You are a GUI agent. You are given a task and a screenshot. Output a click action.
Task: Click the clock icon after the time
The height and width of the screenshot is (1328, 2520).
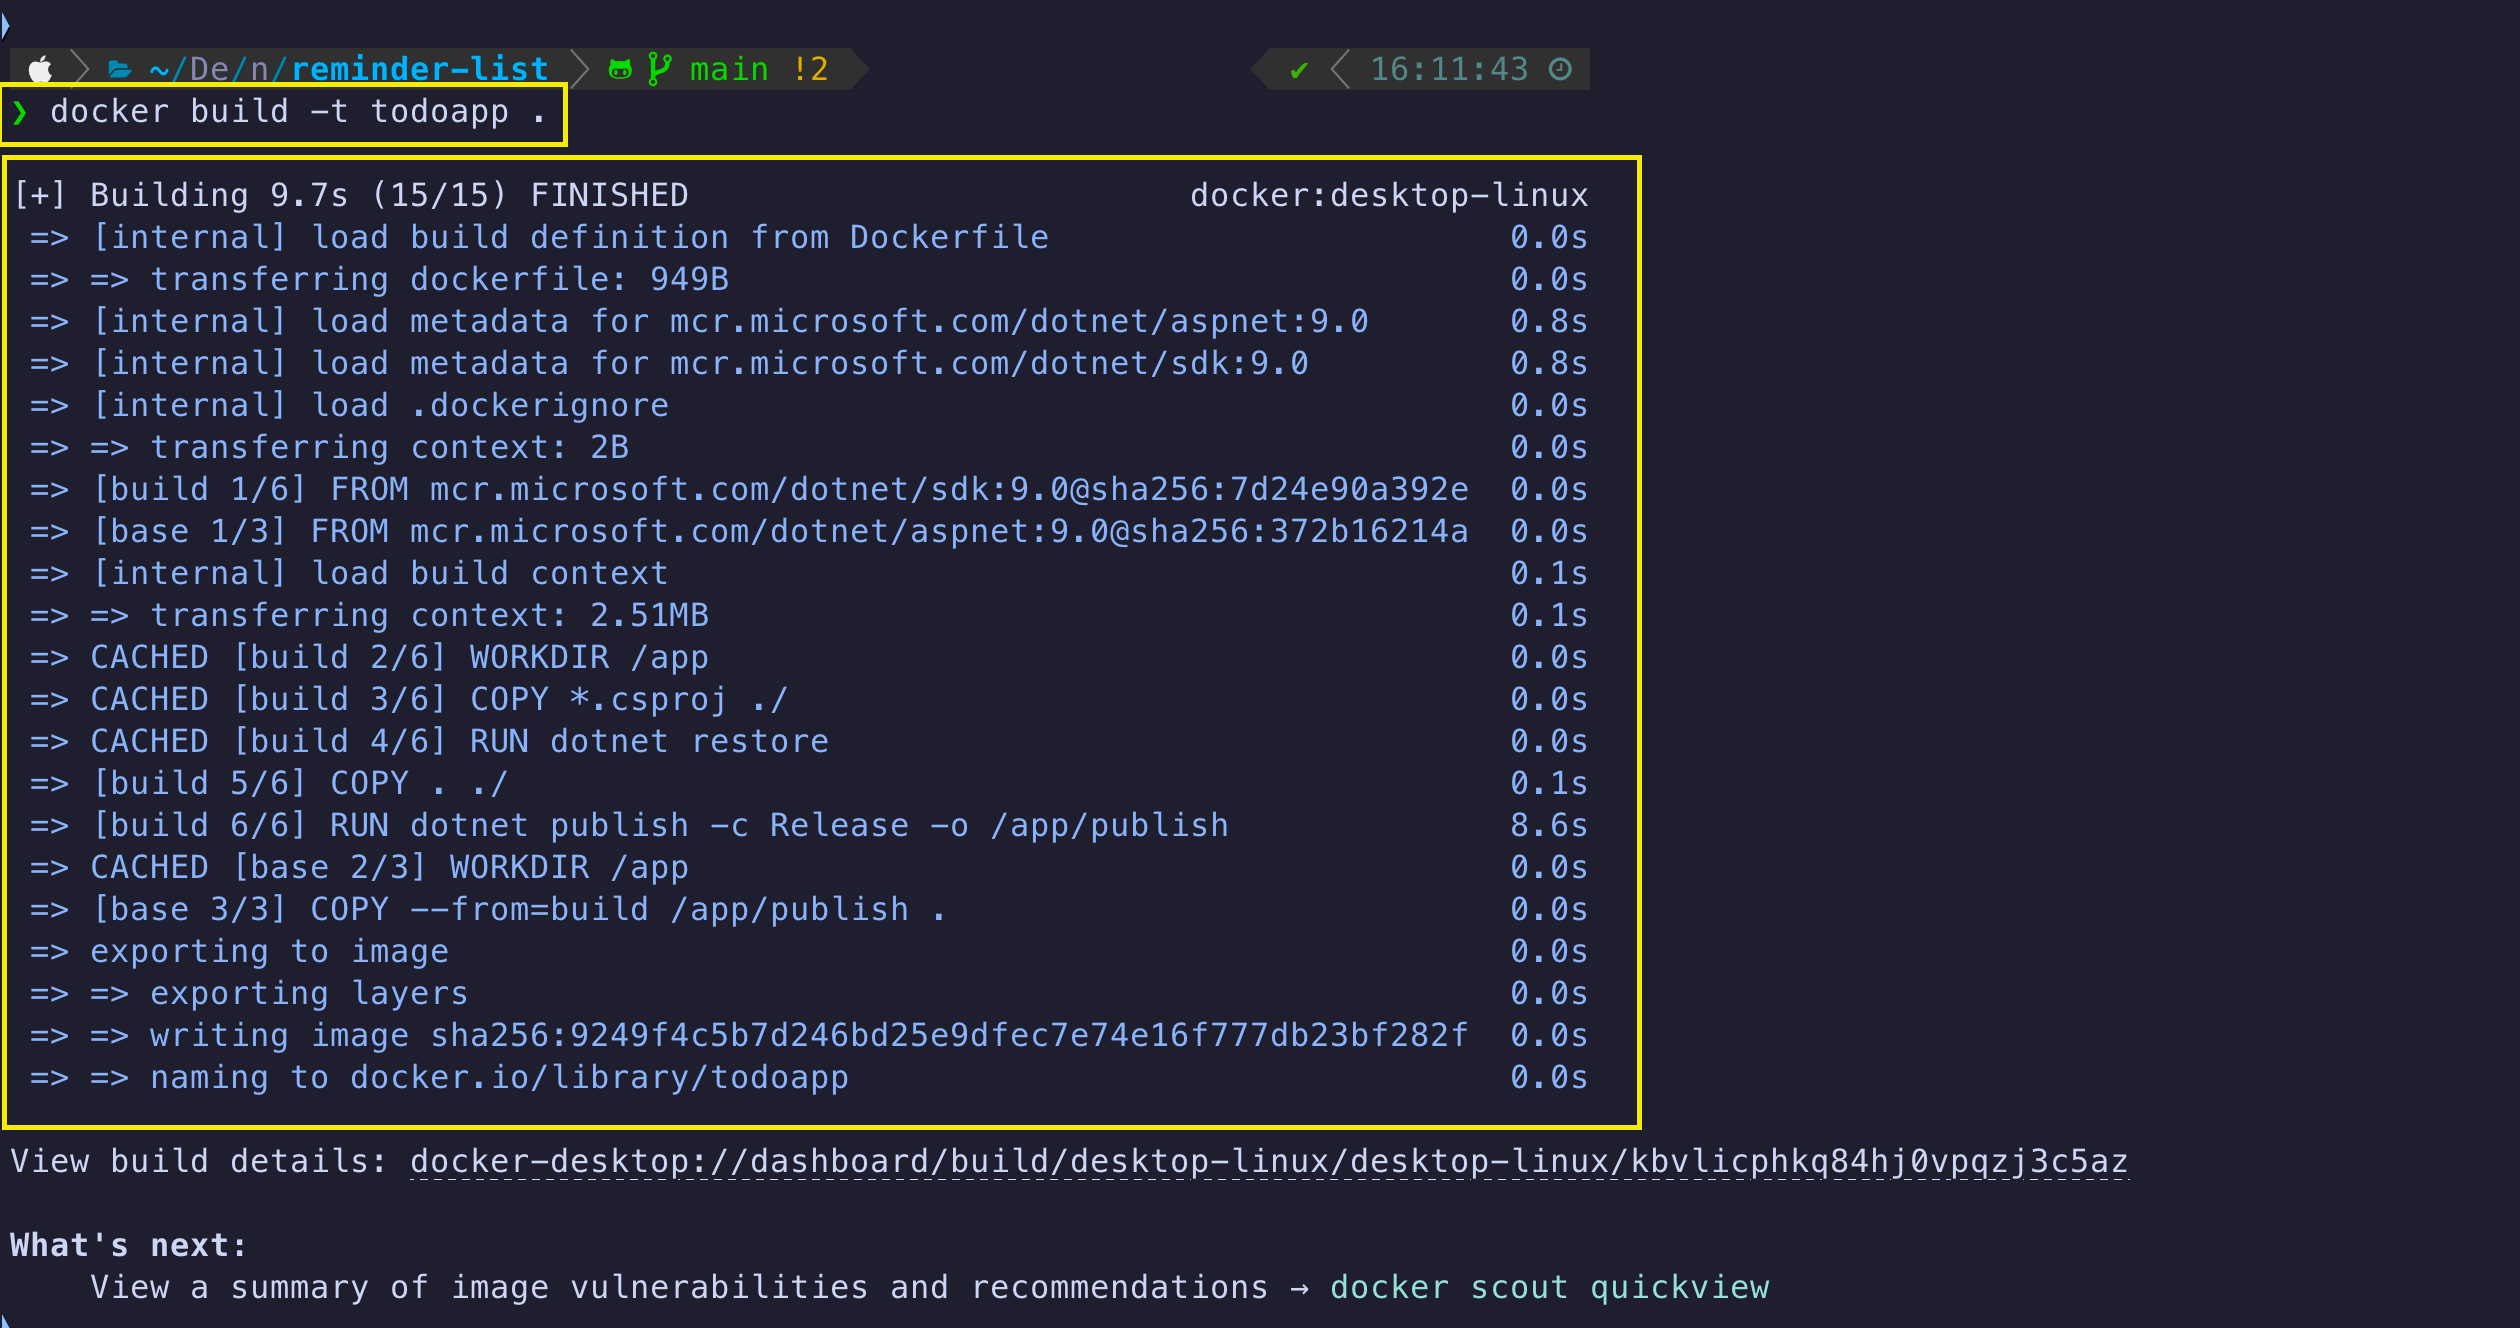[1560, 69]
